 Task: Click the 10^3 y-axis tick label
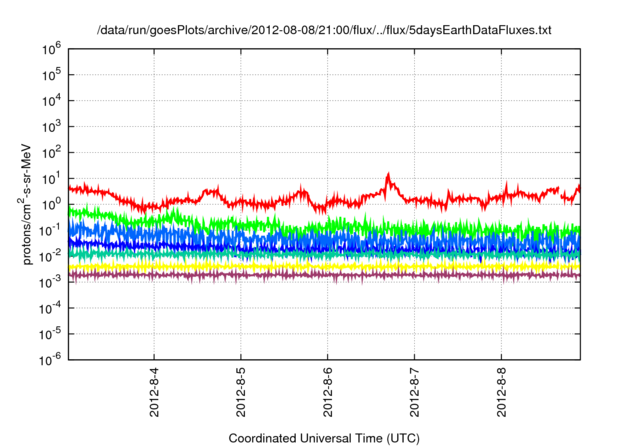(51, 126)
